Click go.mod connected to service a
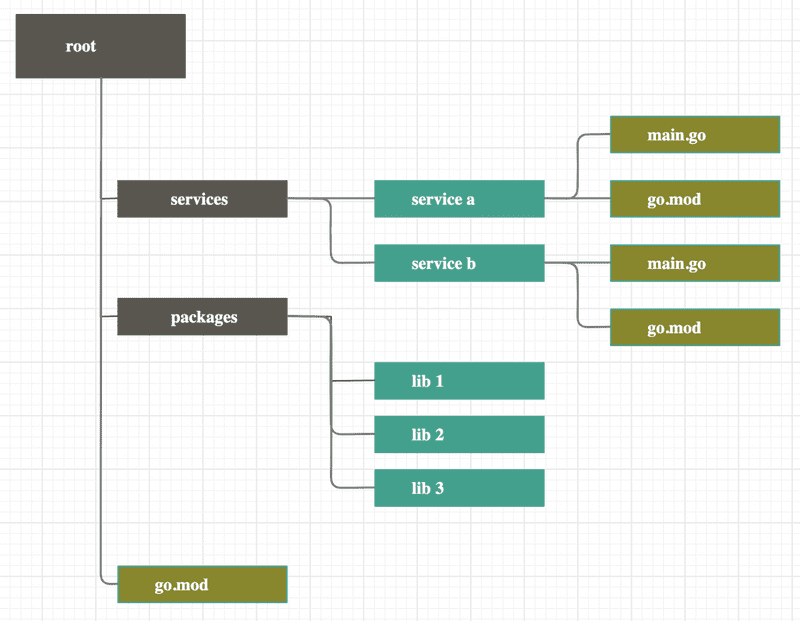Screen dimensions: 800x621 695,199
